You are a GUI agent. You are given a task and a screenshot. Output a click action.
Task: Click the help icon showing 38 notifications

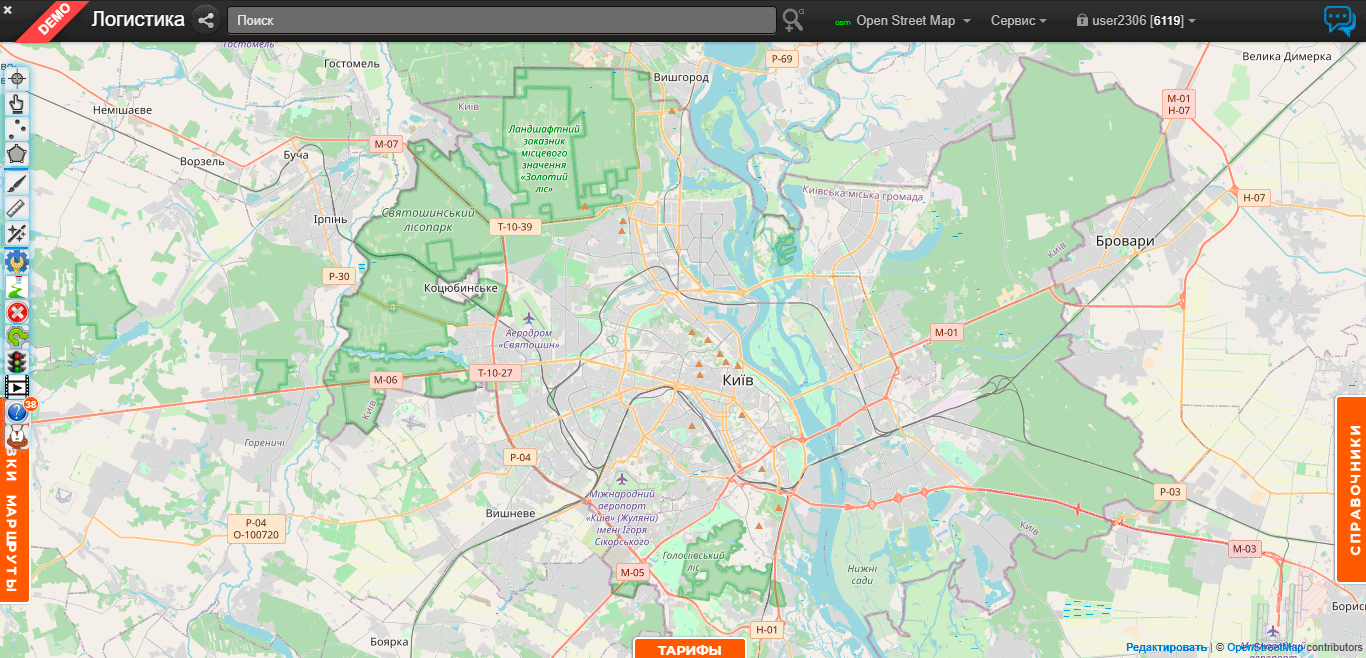tap(15, 411)
